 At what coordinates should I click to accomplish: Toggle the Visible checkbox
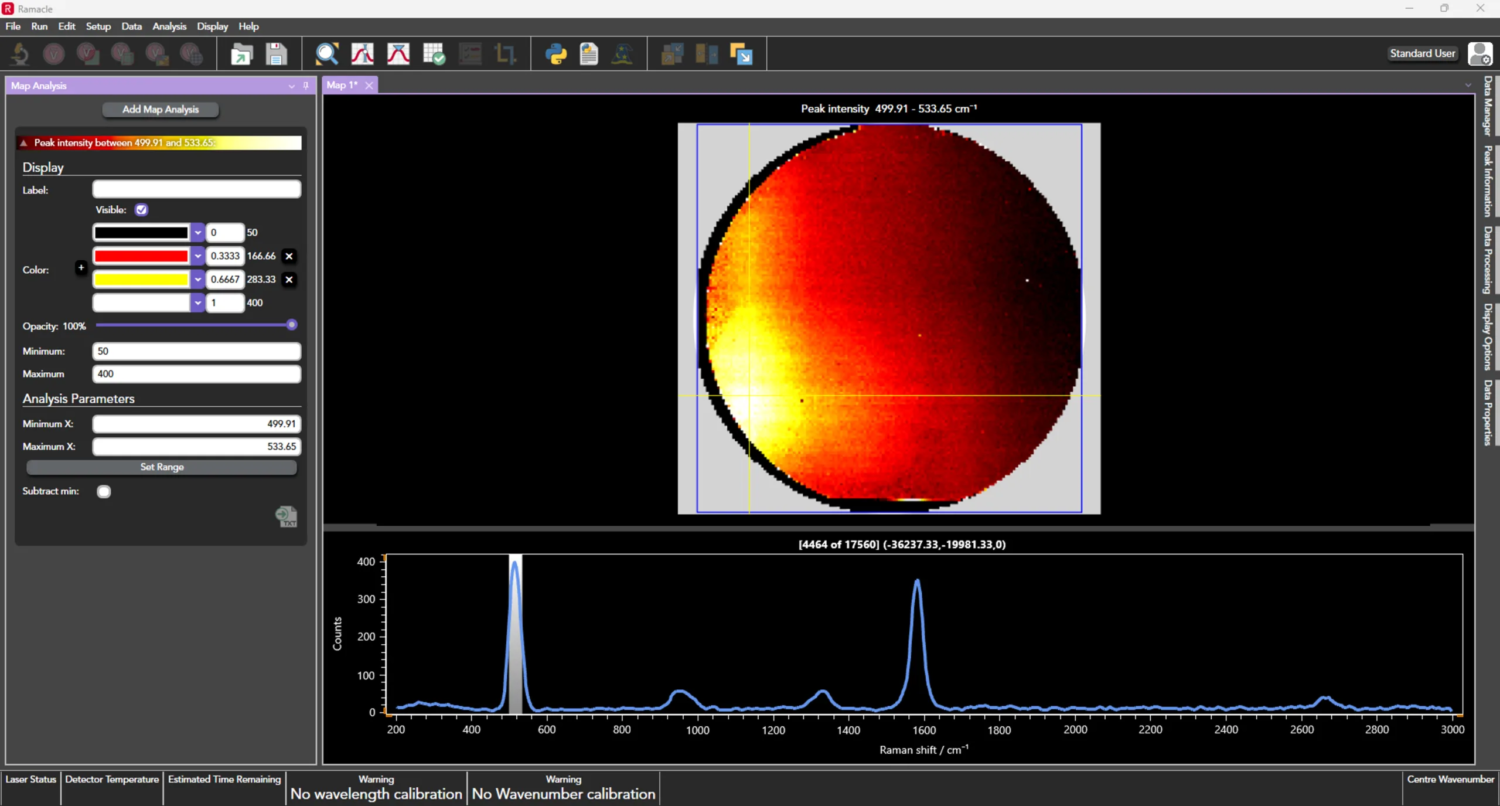click(141, 210)
